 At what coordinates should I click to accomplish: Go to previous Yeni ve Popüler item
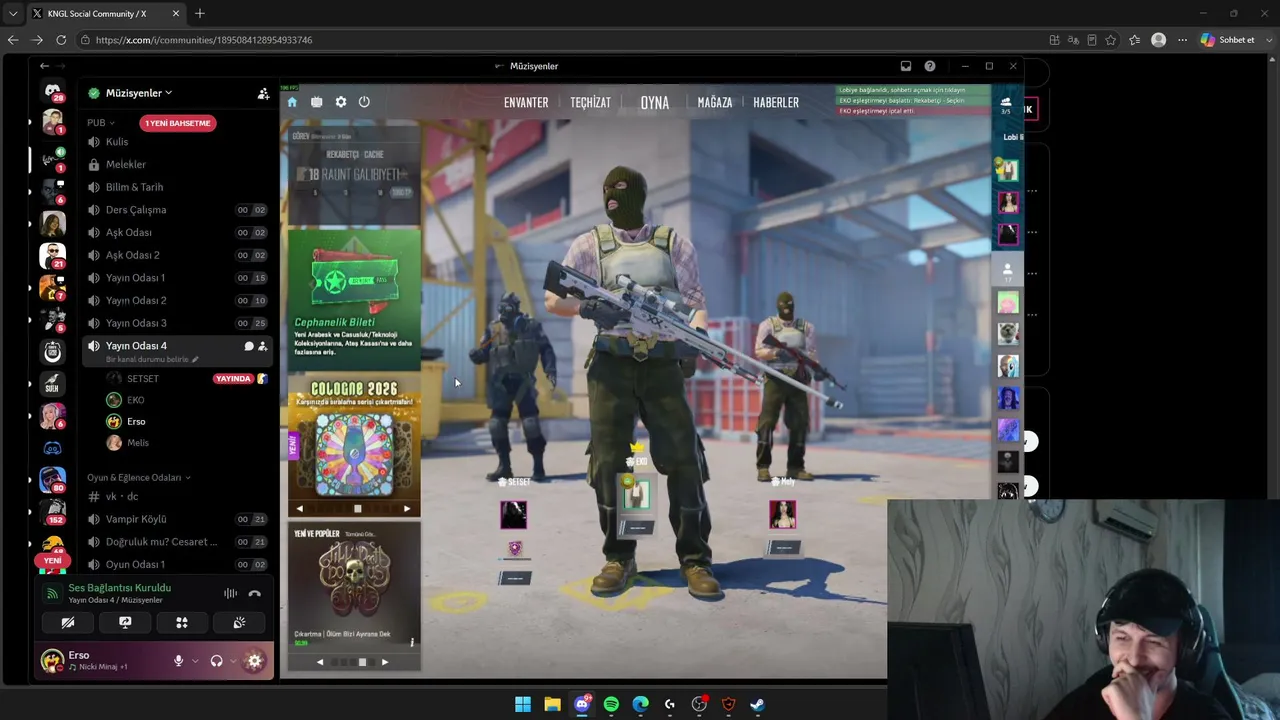tap(320, 662)
